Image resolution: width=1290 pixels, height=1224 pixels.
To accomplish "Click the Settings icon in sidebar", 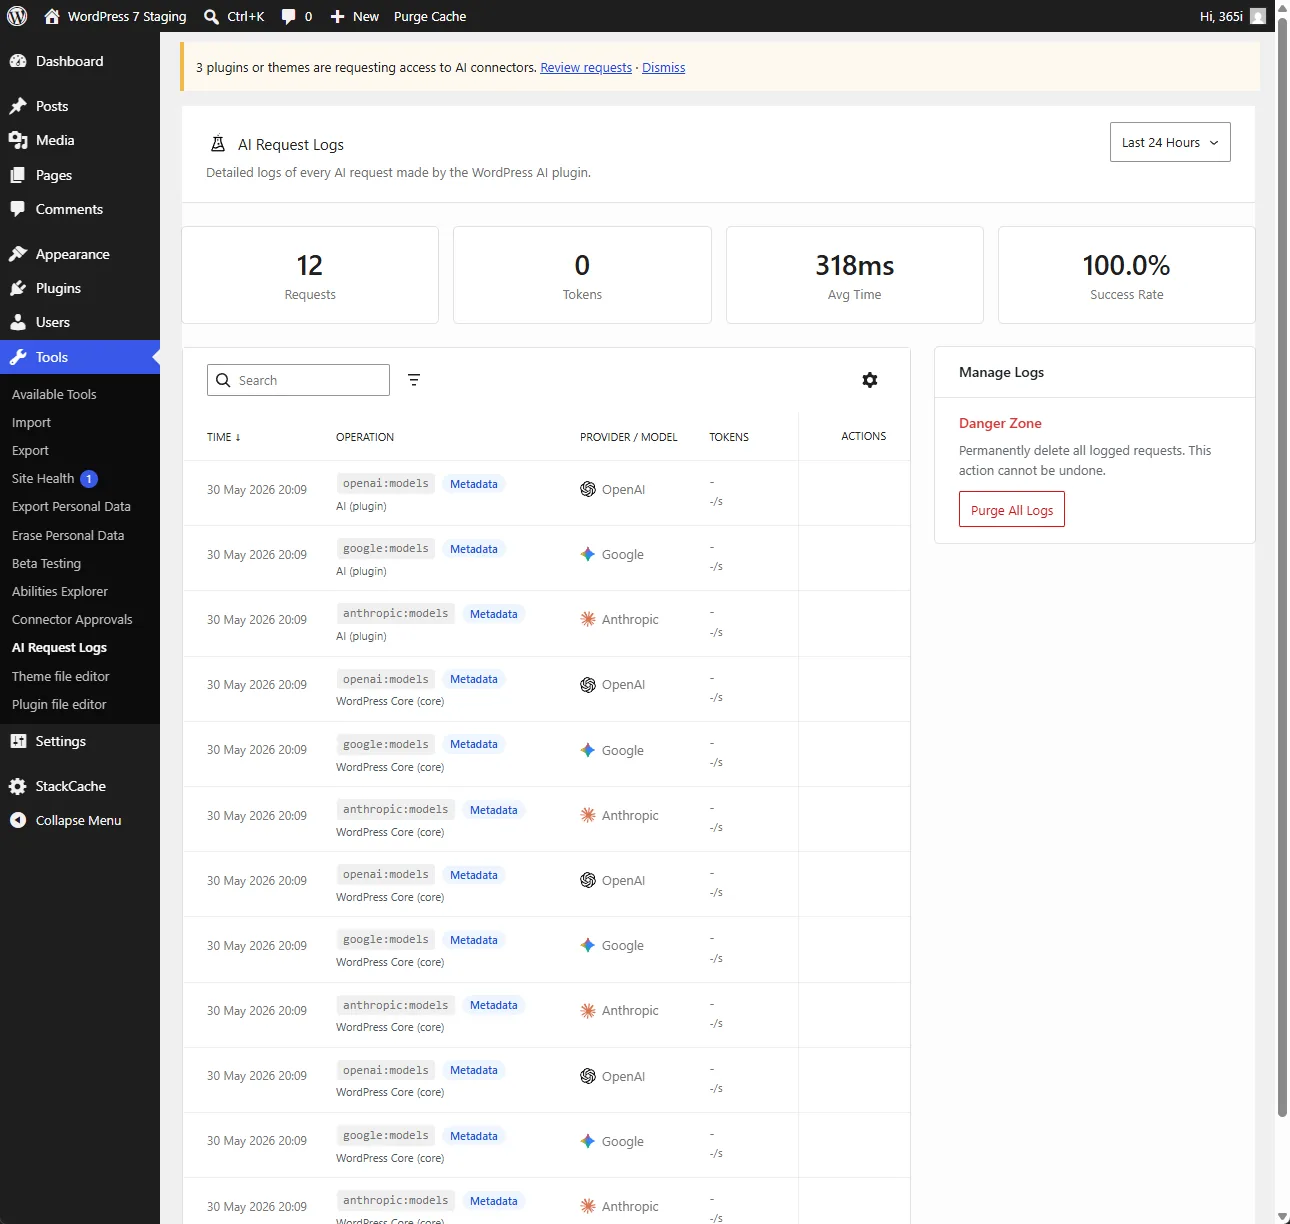I will [18, 741].
